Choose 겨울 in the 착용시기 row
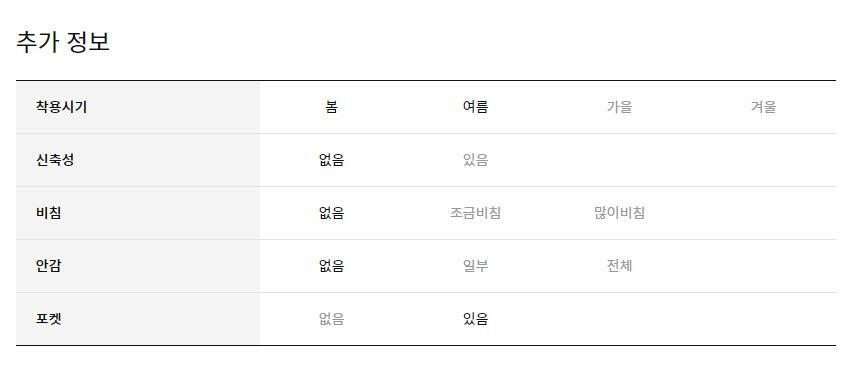The width and height of the screenshot is (848, 387). click(x=763, y=107)
